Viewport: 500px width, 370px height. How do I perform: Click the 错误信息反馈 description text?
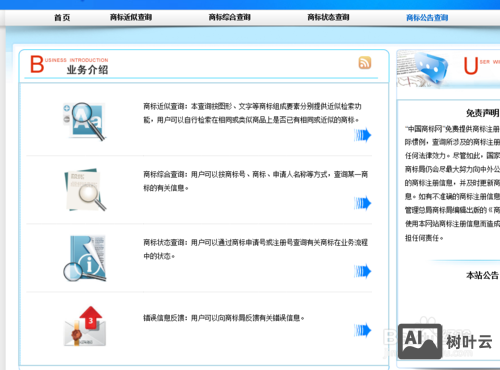tap(224, 318)
